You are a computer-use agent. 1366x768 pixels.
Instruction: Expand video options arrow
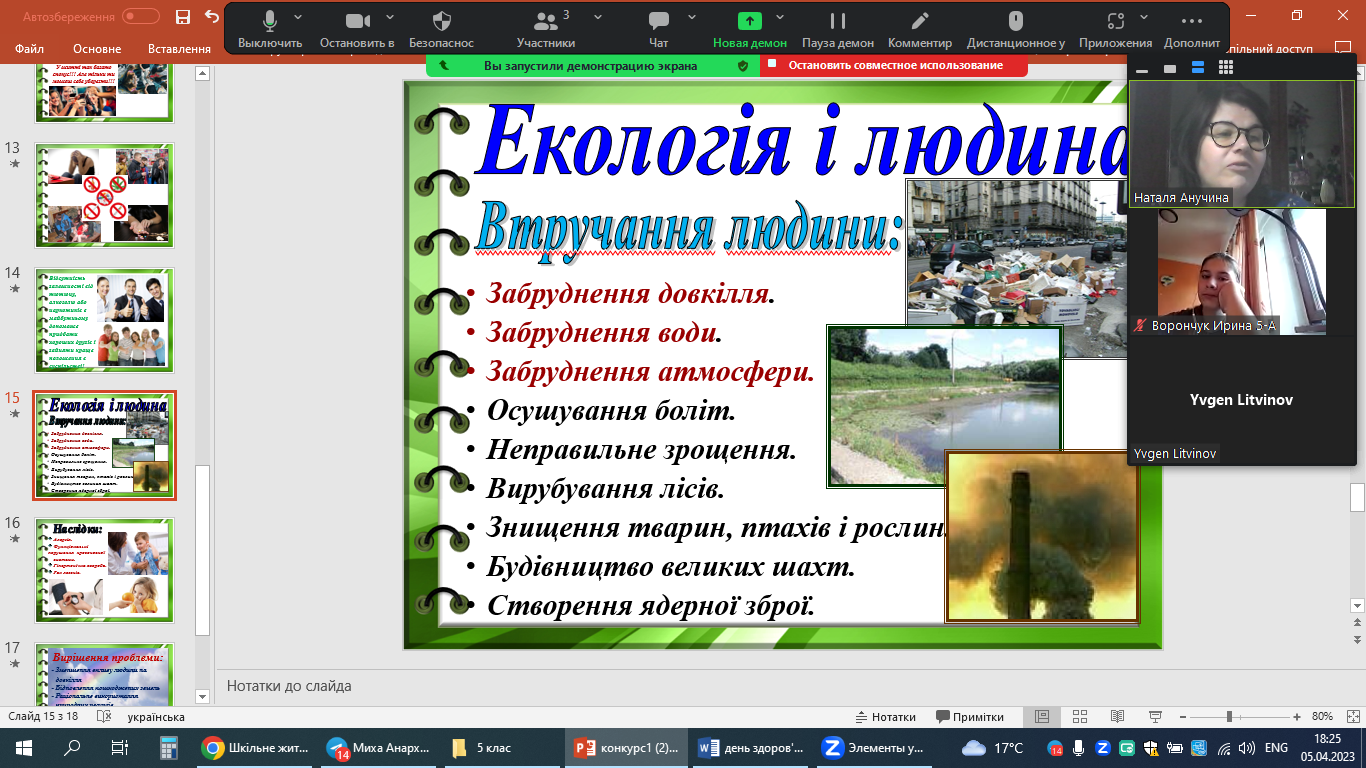point(389,17)
